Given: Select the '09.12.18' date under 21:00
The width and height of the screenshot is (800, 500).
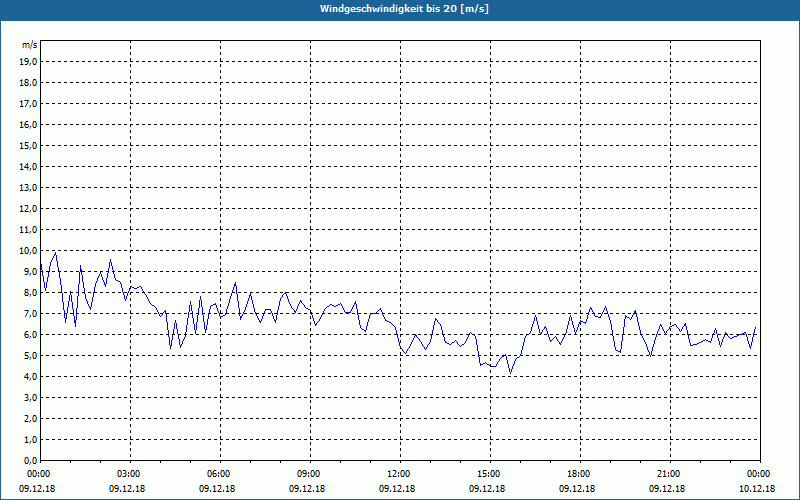Looking at the screenshot, I should pyautogui.click(x=667, y=488).
